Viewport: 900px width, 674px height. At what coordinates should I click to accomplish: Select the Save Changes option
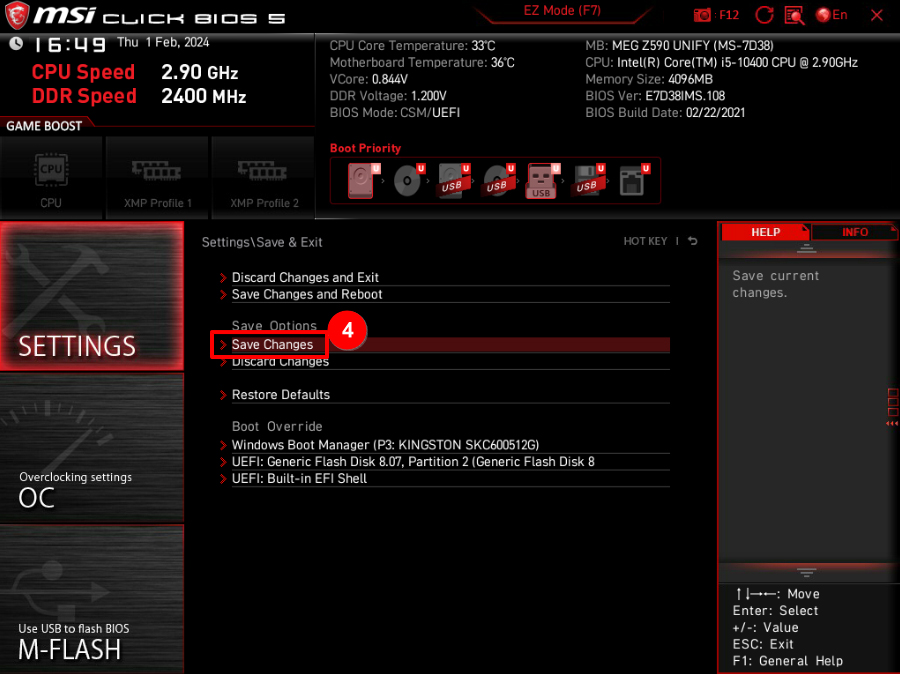coord(445,344)
